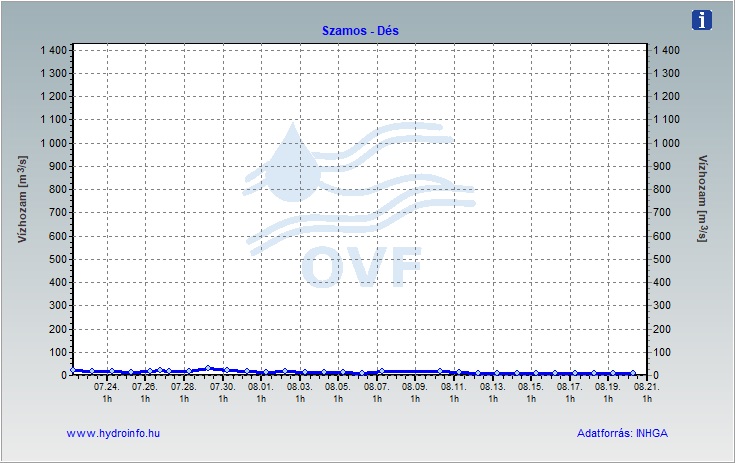Click the 08.05. date label
This screenshot has width=735, height=463.
(x=338, y=387)
